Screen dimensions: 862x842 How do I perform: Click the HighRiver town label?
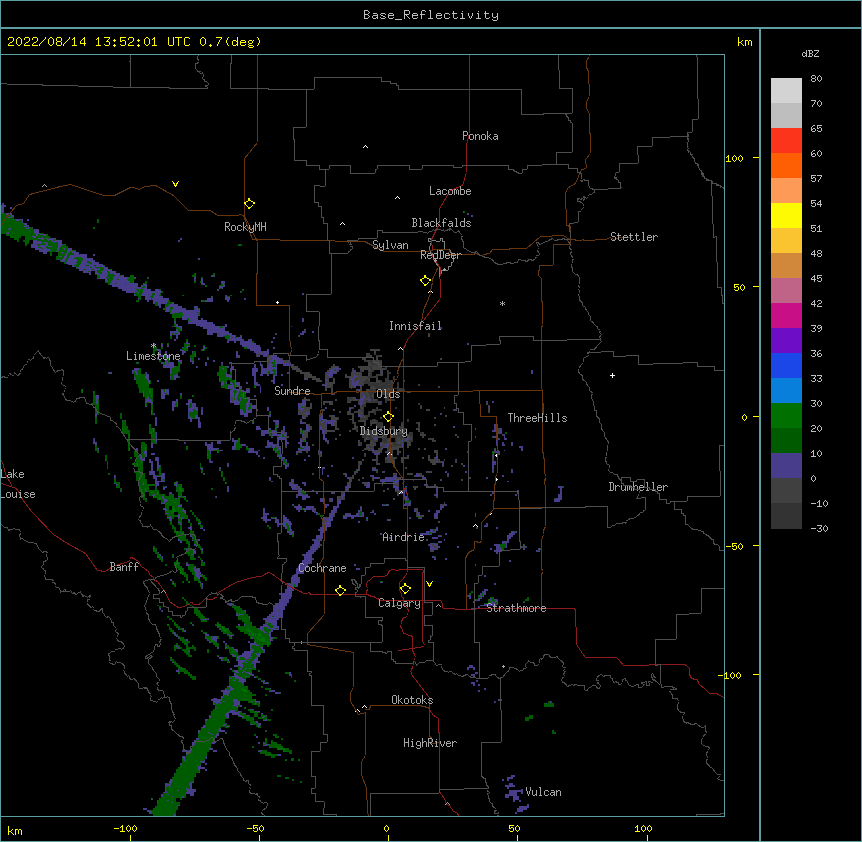[x=430, y=743]
